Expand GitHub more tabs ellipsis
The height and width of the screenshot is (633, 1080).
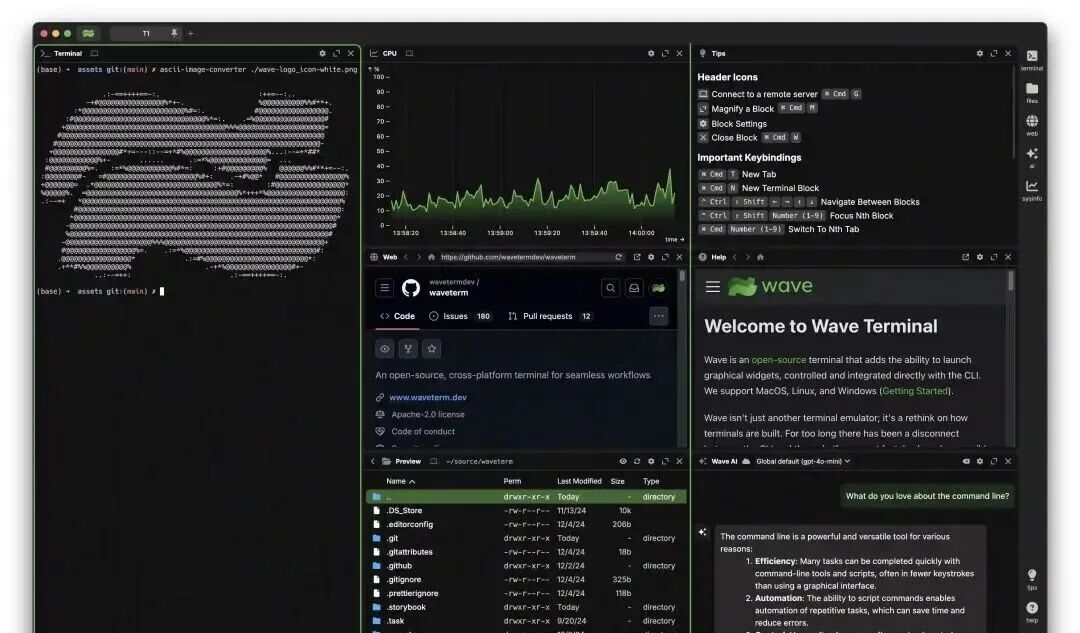click(x=658, y=316)
